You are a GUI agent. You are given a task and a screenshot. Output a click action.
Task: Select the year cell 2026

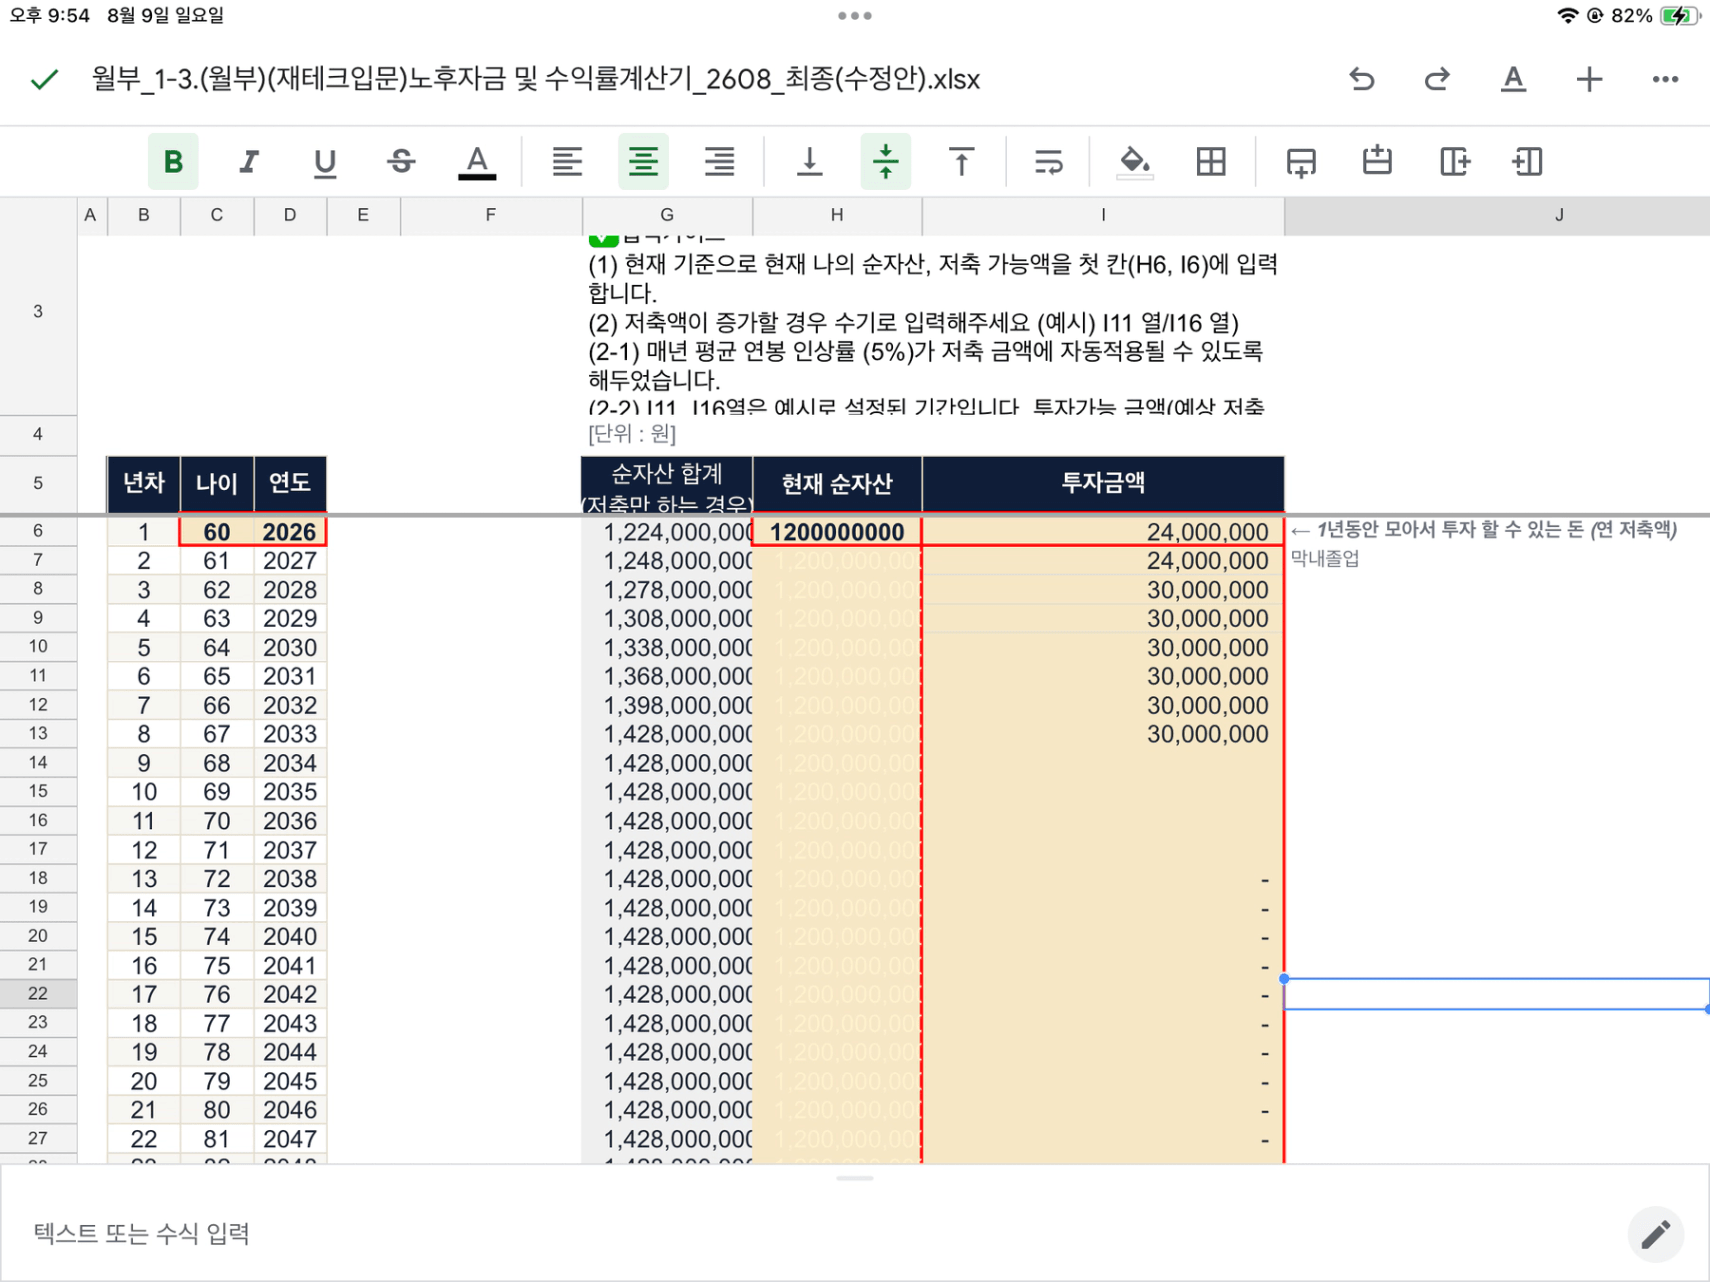coord(290,532)
